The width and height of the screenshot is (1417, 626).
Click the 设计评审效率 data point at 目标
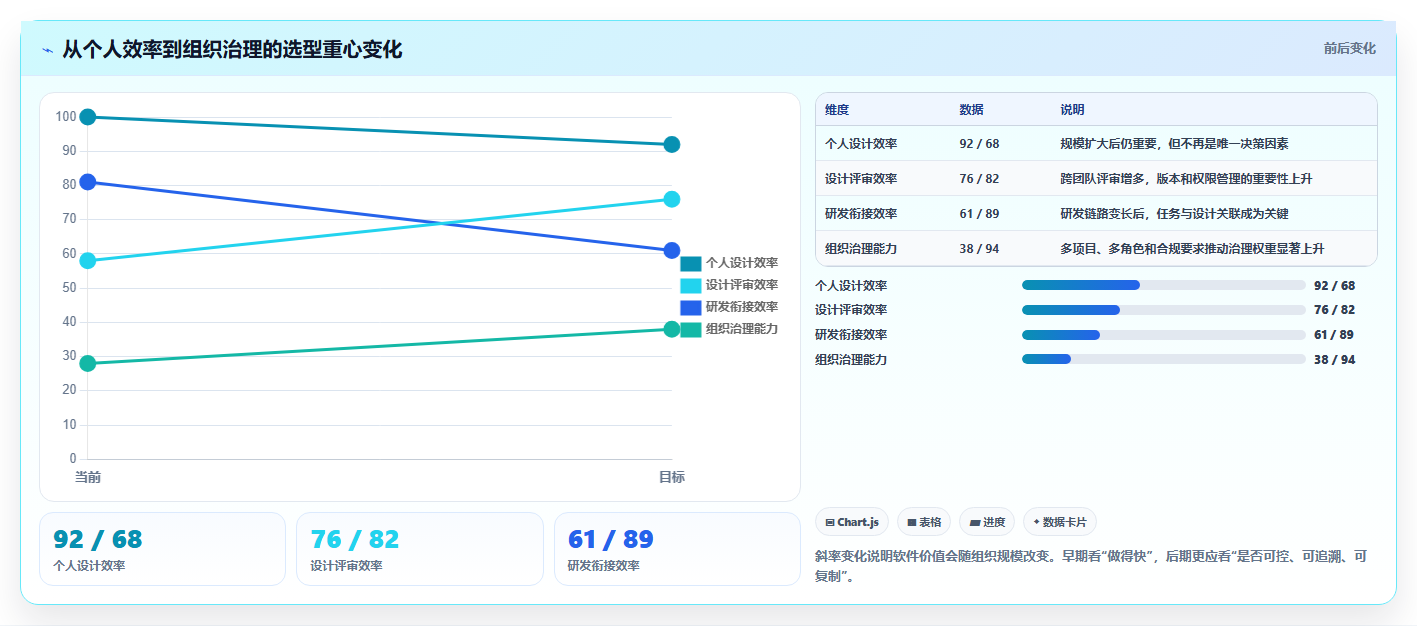click(672, 199)
